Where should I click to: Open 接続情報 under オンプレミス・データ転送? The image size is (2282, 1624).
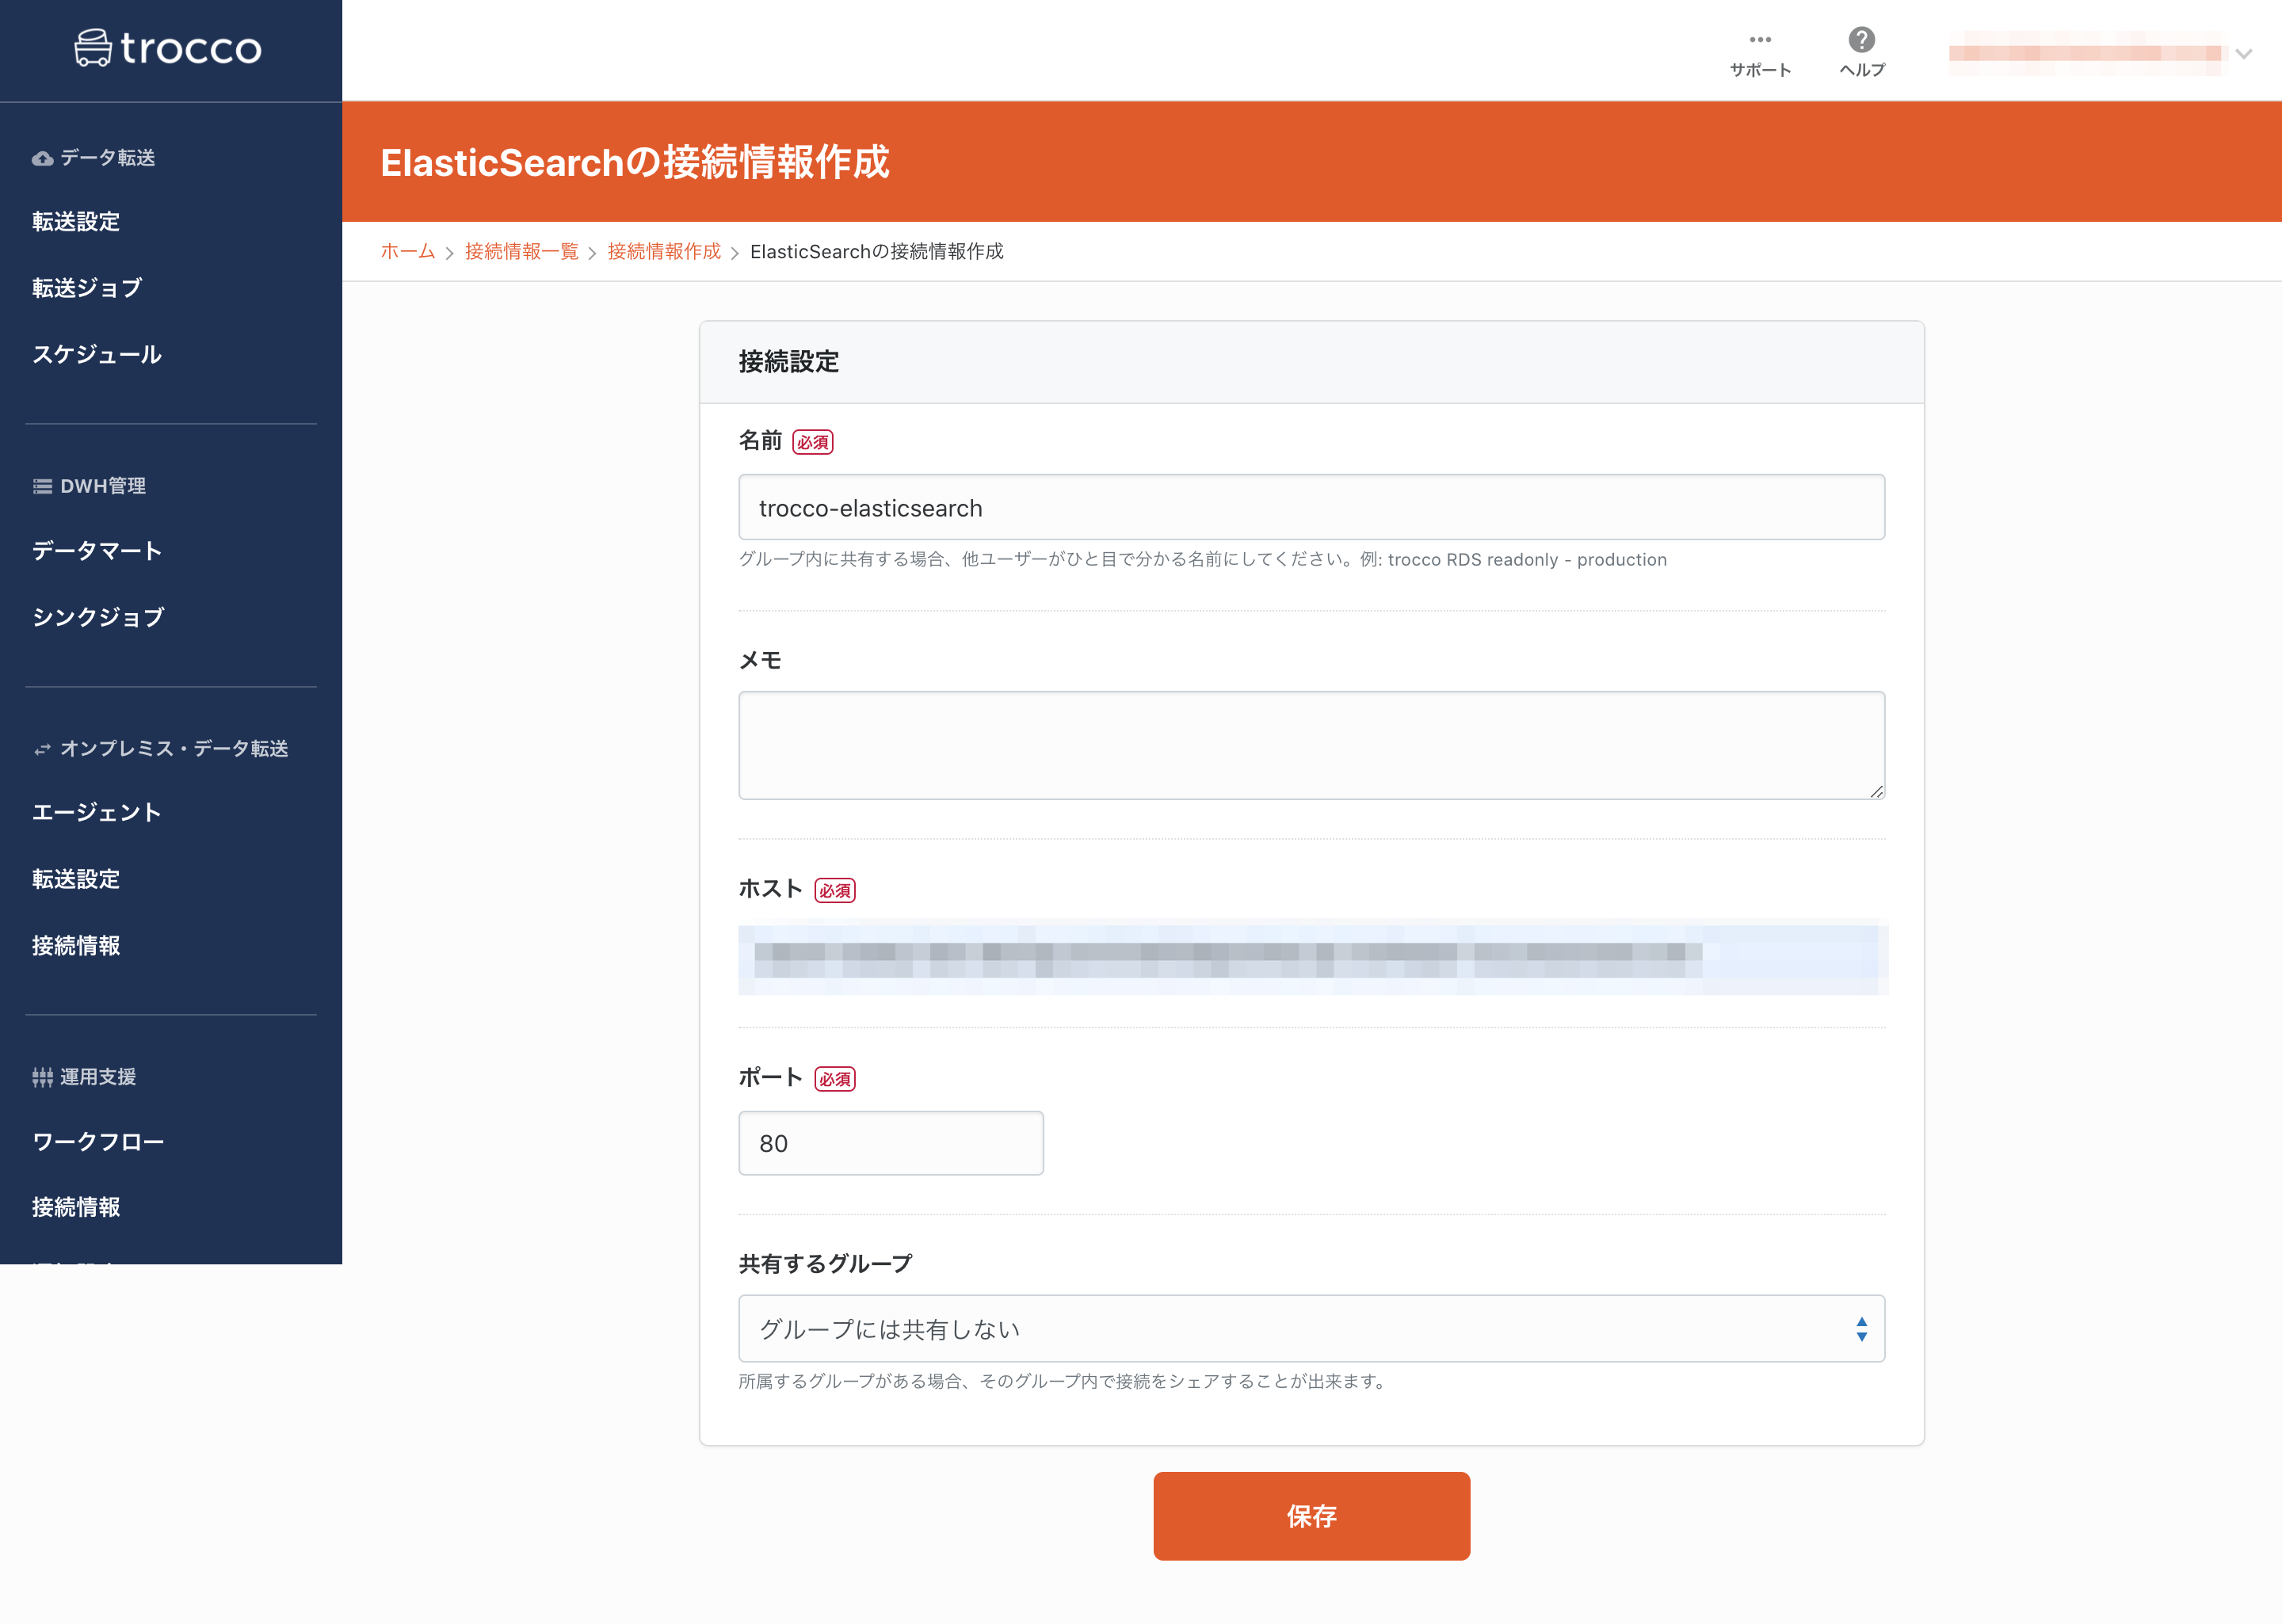[76, 946]
